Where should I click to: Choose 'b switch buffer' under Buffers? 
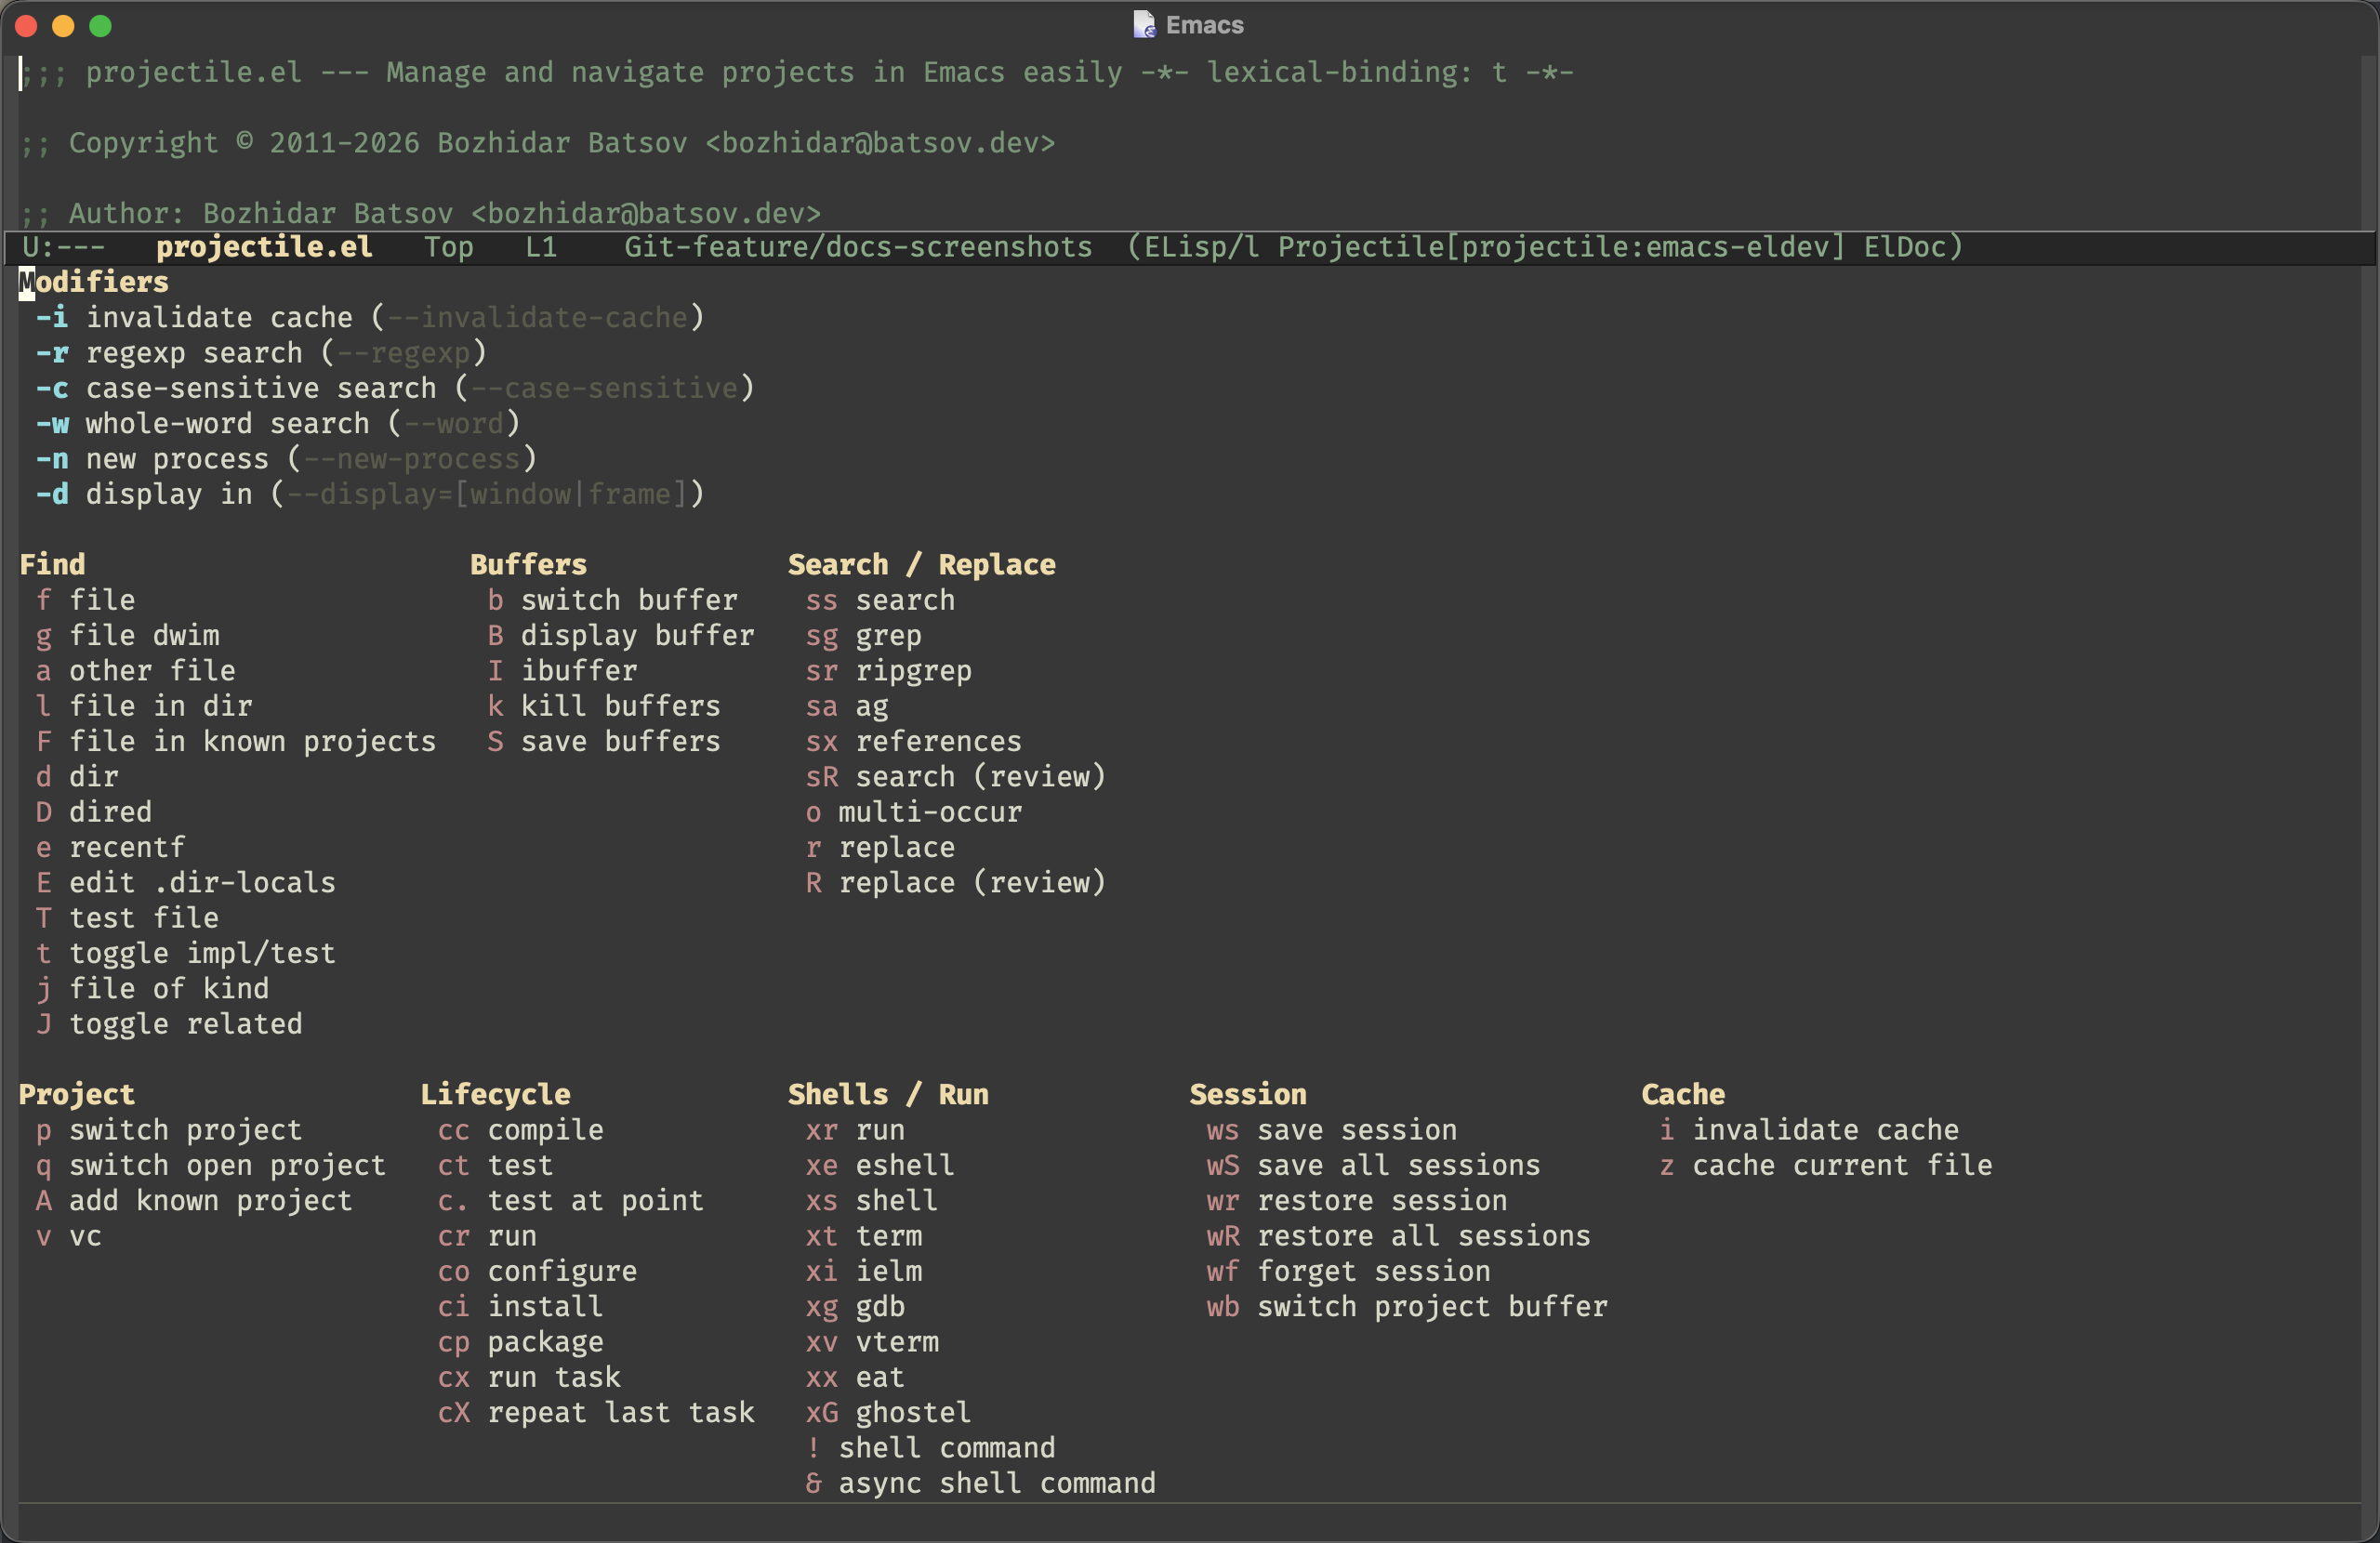613,600
